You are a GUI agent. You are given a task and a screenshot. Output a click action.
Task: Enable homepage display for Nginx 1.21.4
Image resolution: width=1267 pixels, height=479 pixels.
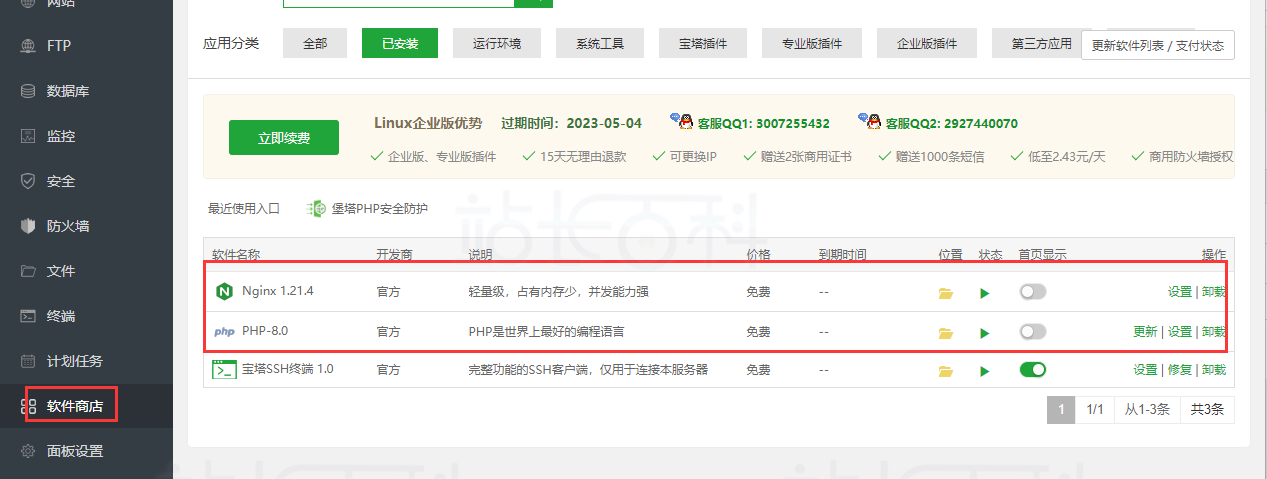click(x=1032, y=292)
